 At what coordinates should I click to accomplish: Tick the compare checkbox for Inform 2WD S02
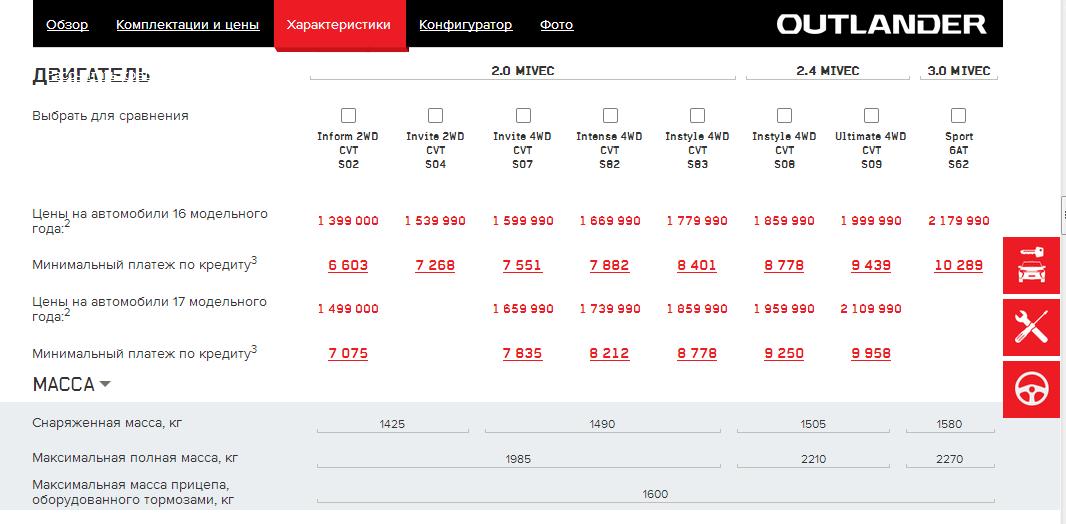pos(348,116)
